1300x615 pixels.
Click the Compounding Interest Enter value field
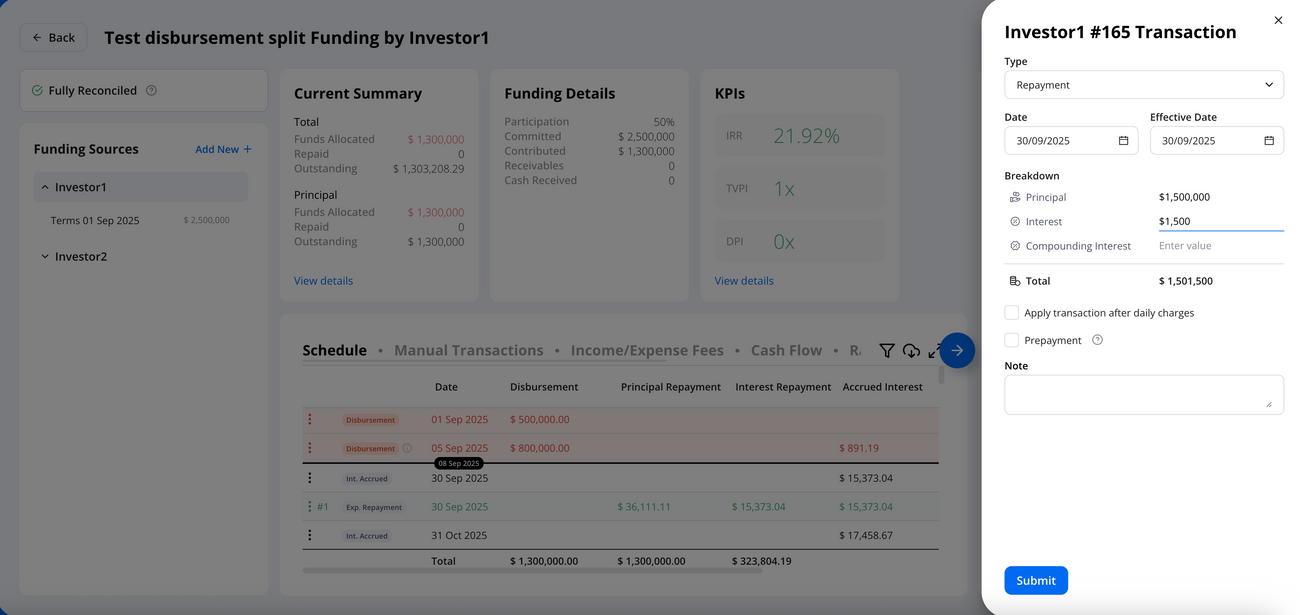click(1220, 246)
